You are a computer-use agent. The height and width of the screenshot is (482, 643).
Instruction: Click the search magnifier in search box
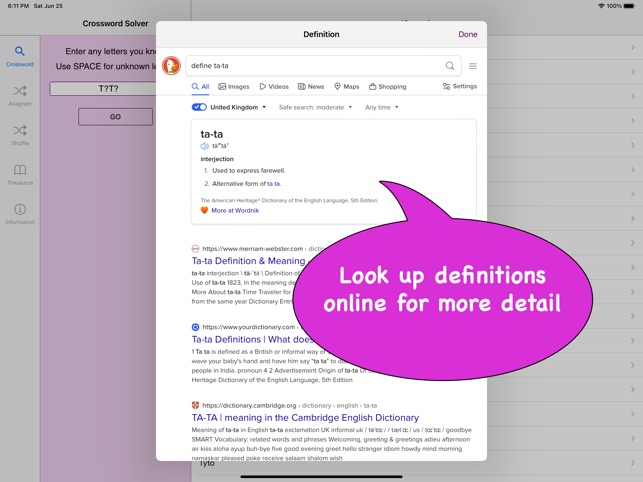(450, 66)
